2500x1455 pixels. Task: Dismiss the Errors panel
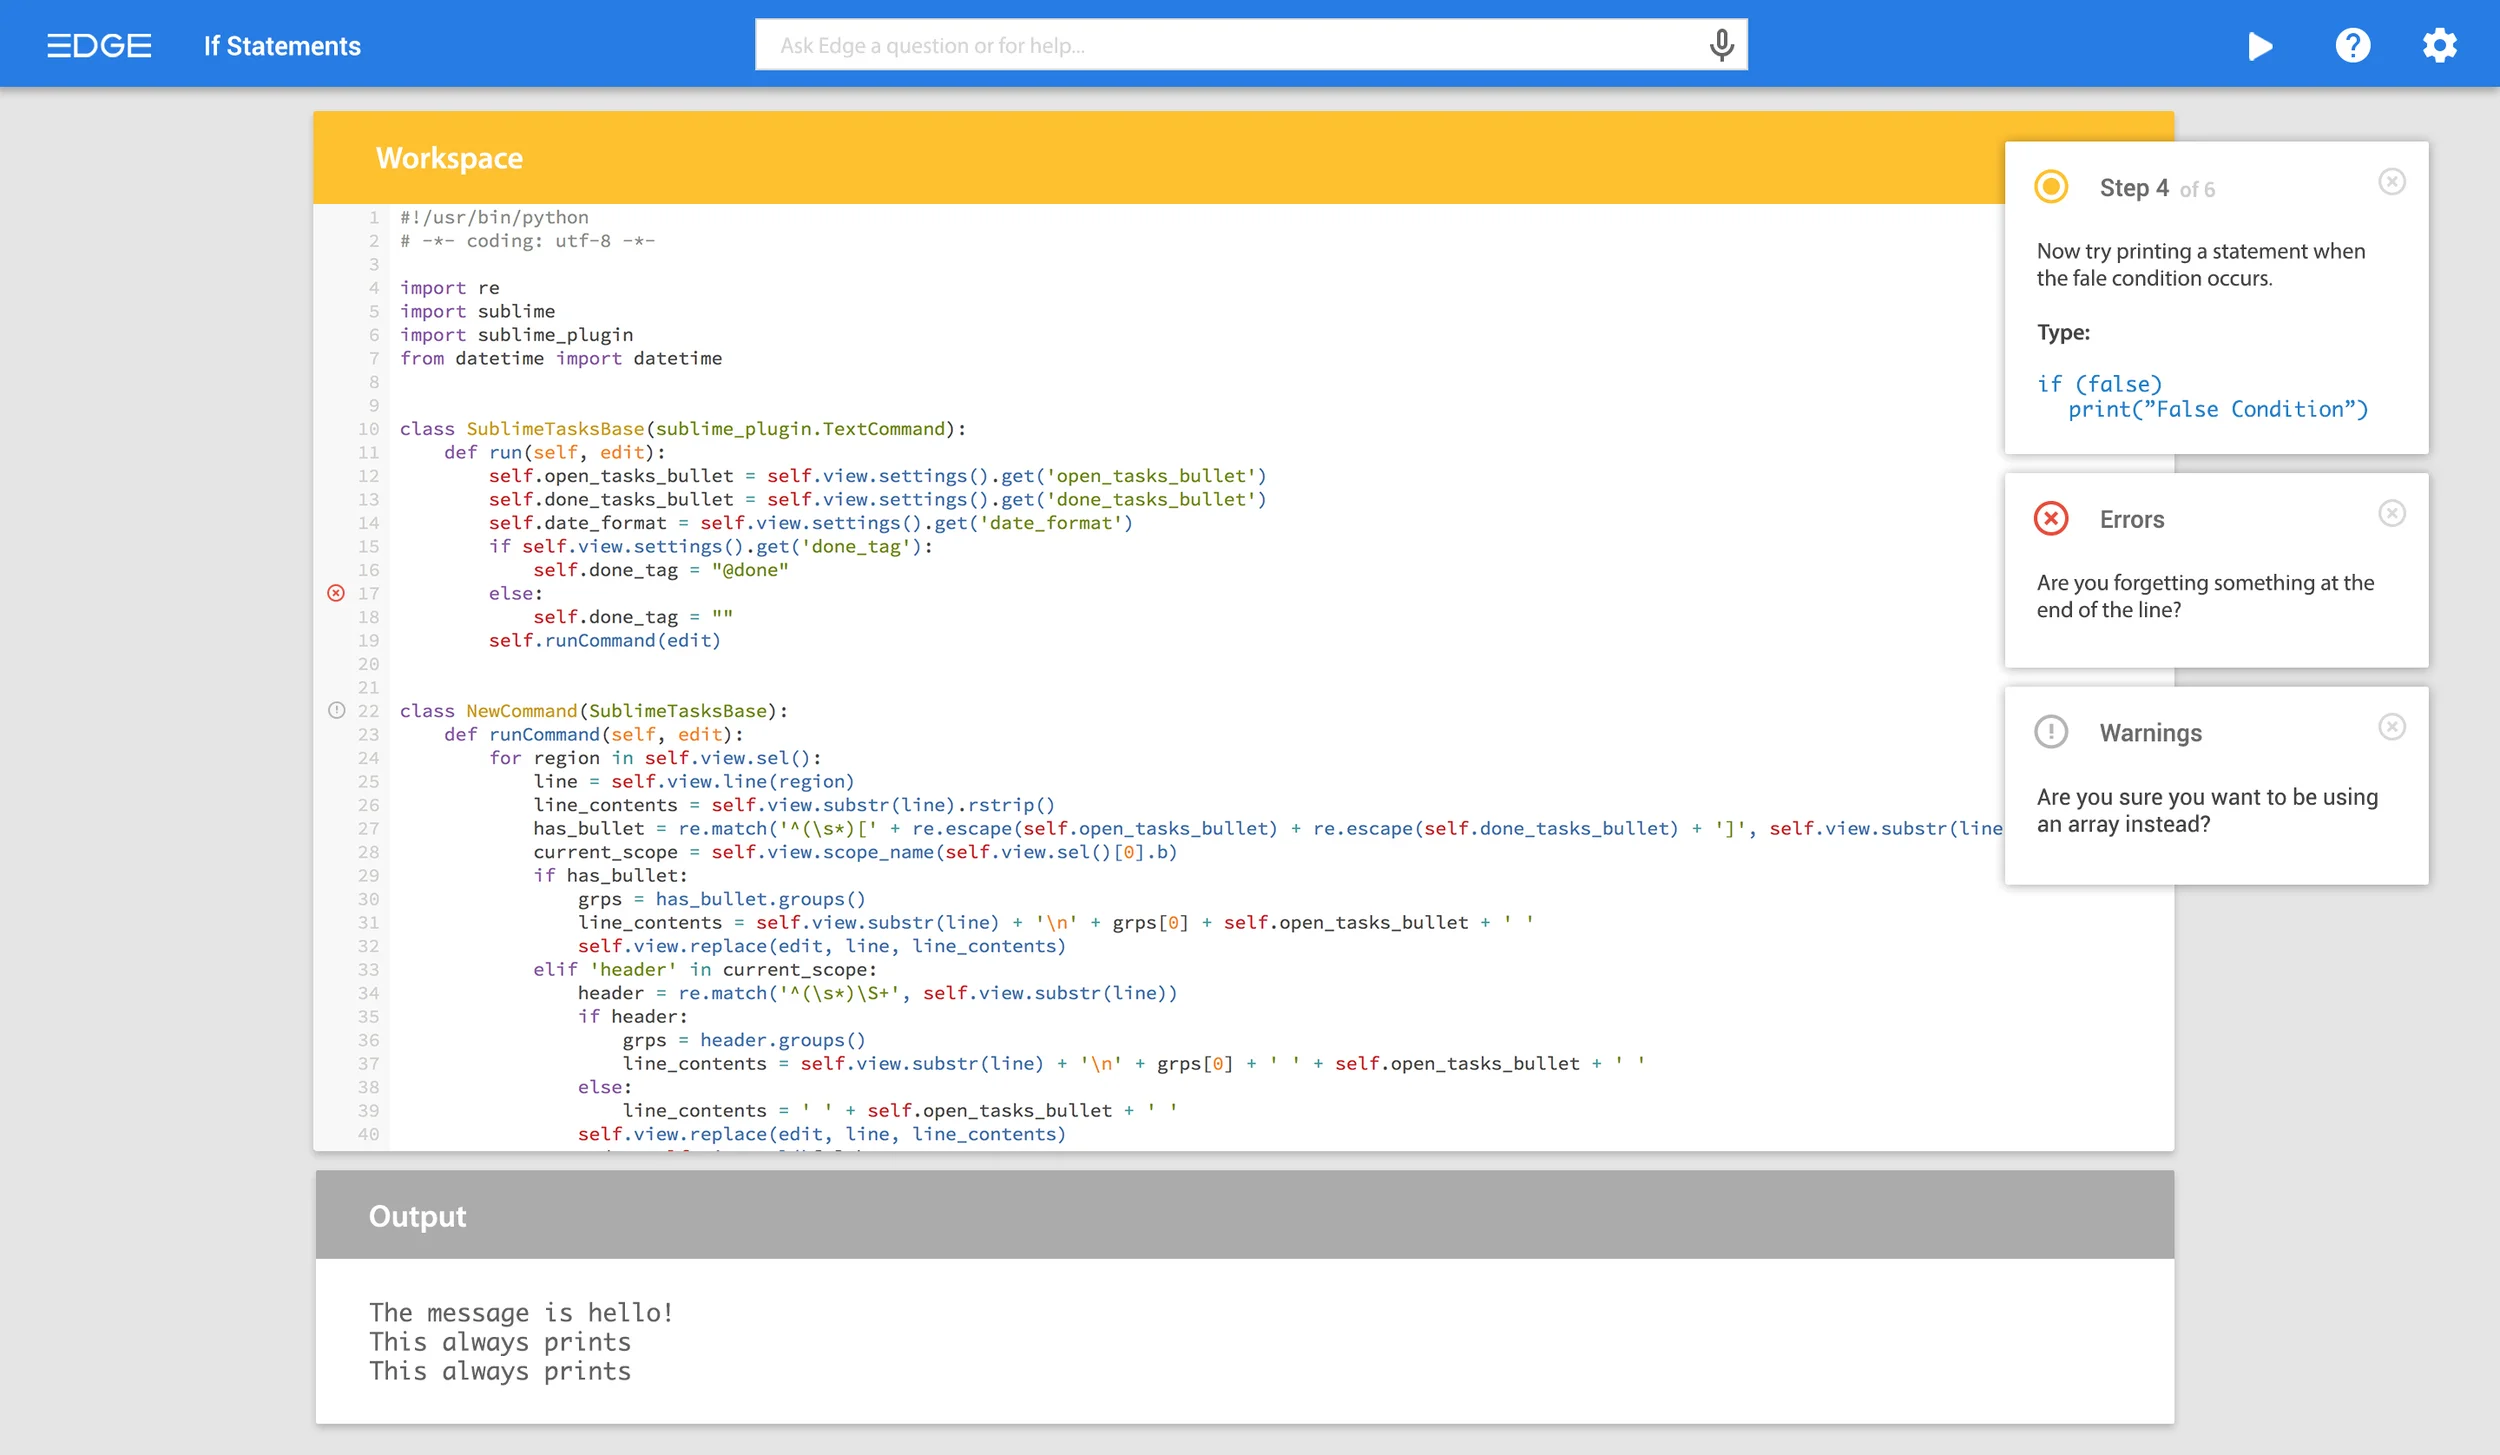pos(2391,514)
